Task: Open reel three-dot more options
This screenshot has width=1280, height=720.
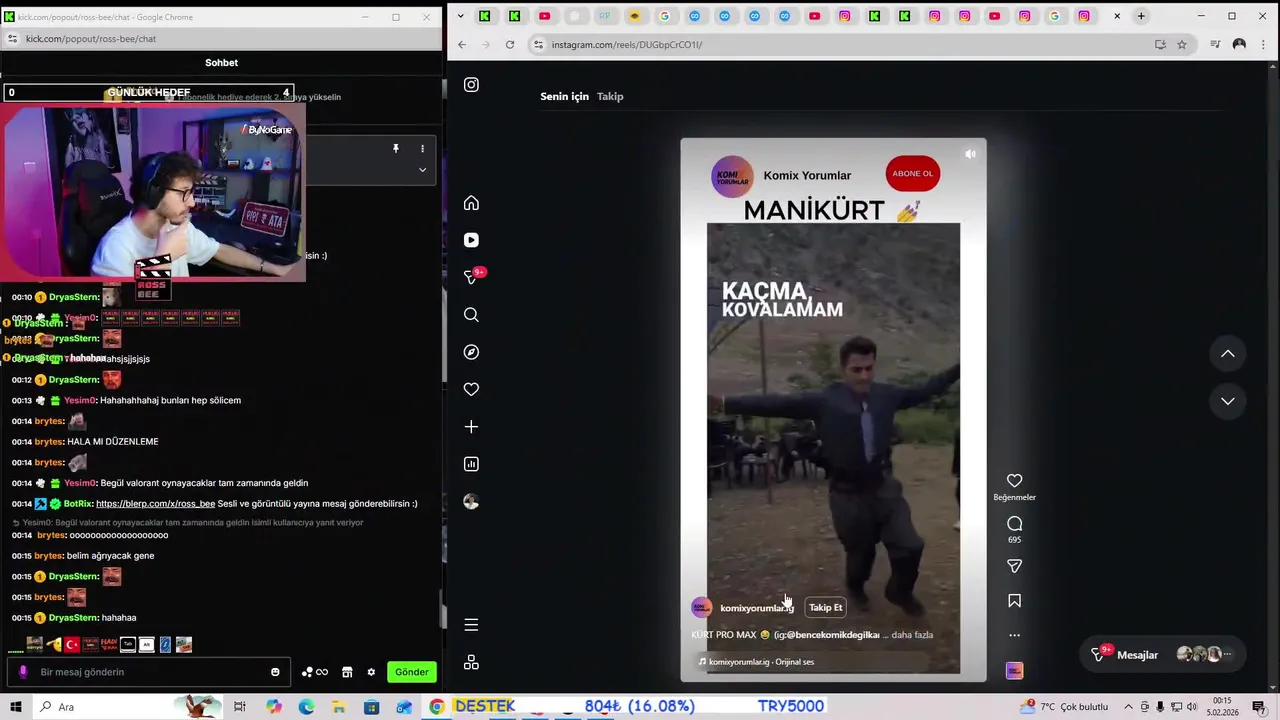Action: (1014, 635)
